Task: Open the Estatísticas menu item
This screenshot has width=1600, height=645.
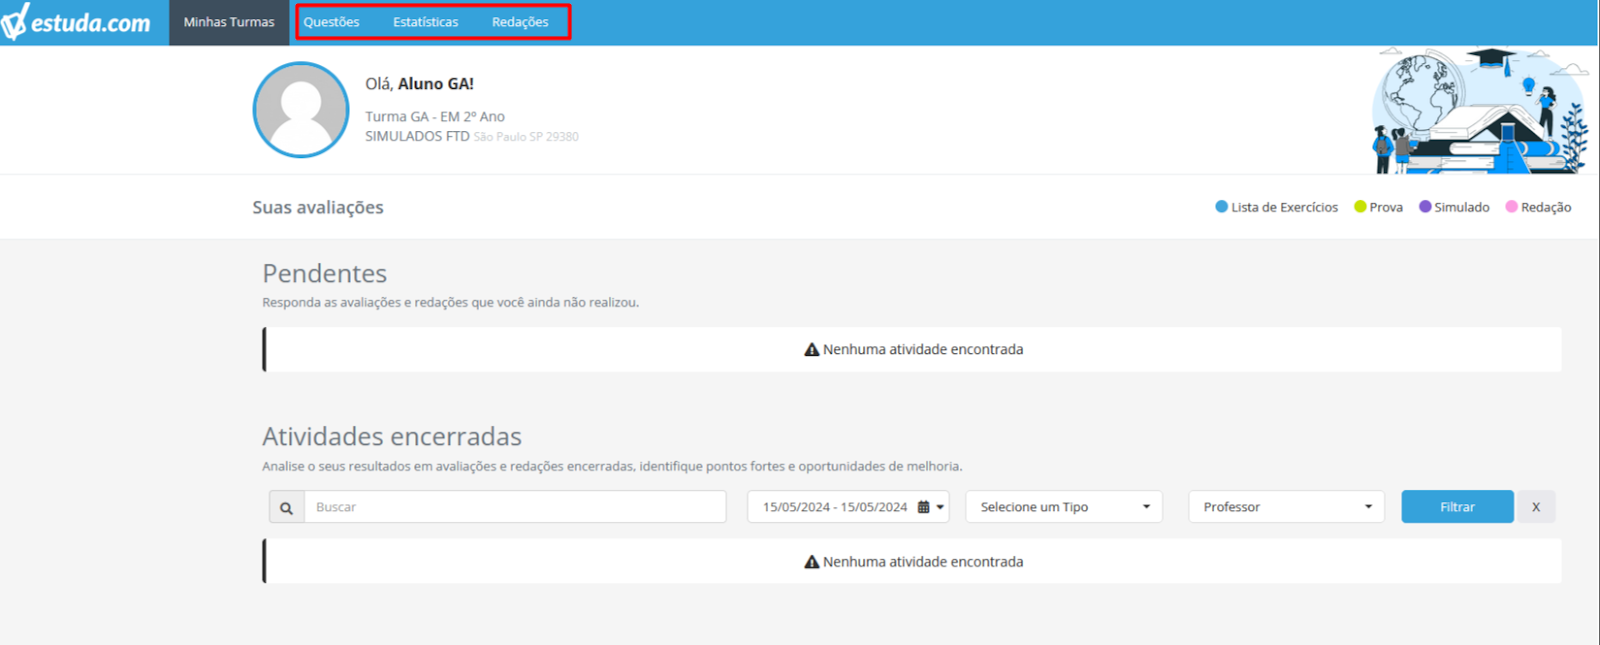Action: tap(426, 22)
